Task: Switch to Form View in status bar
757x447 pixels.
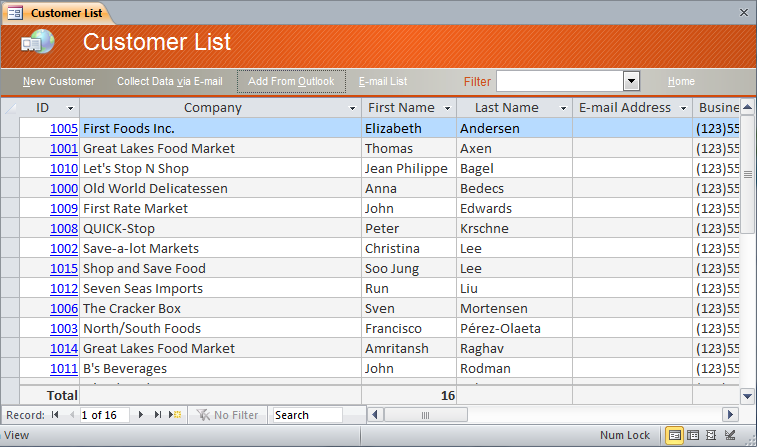Action: point(675,435)
